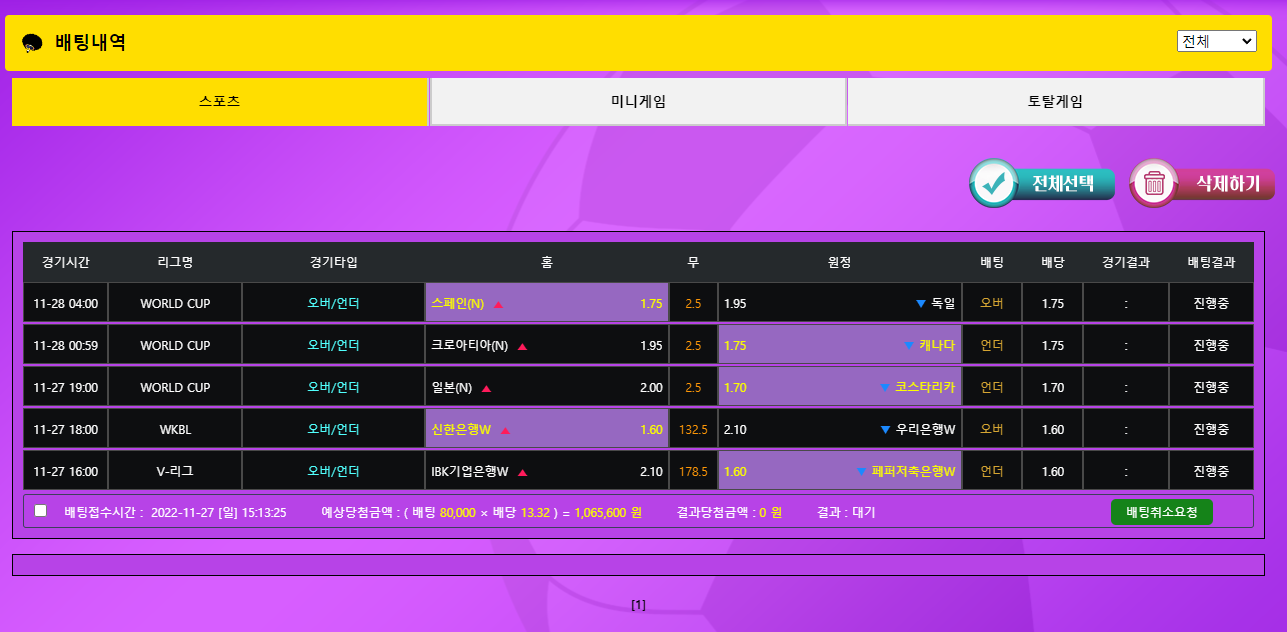Click the 일본(N) home odds cell

546,388
